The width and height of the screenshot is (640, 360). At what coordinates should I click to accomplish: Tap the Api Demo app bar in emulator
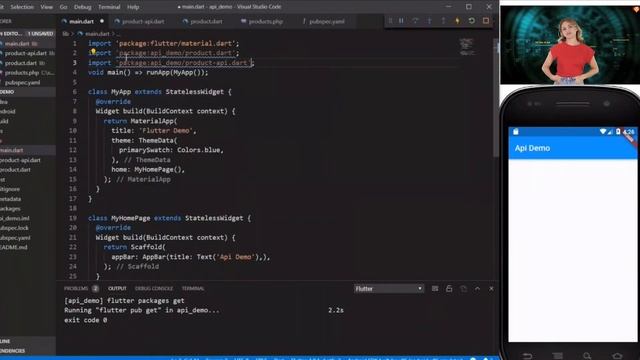[573, 148]
